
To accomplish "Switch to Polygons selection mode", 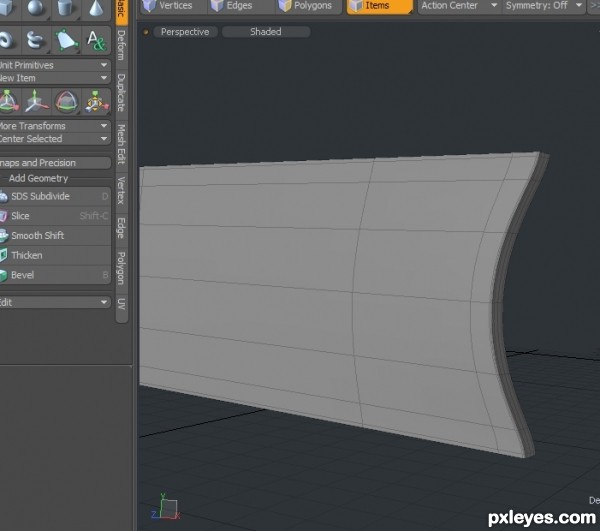I will point(309,6).
